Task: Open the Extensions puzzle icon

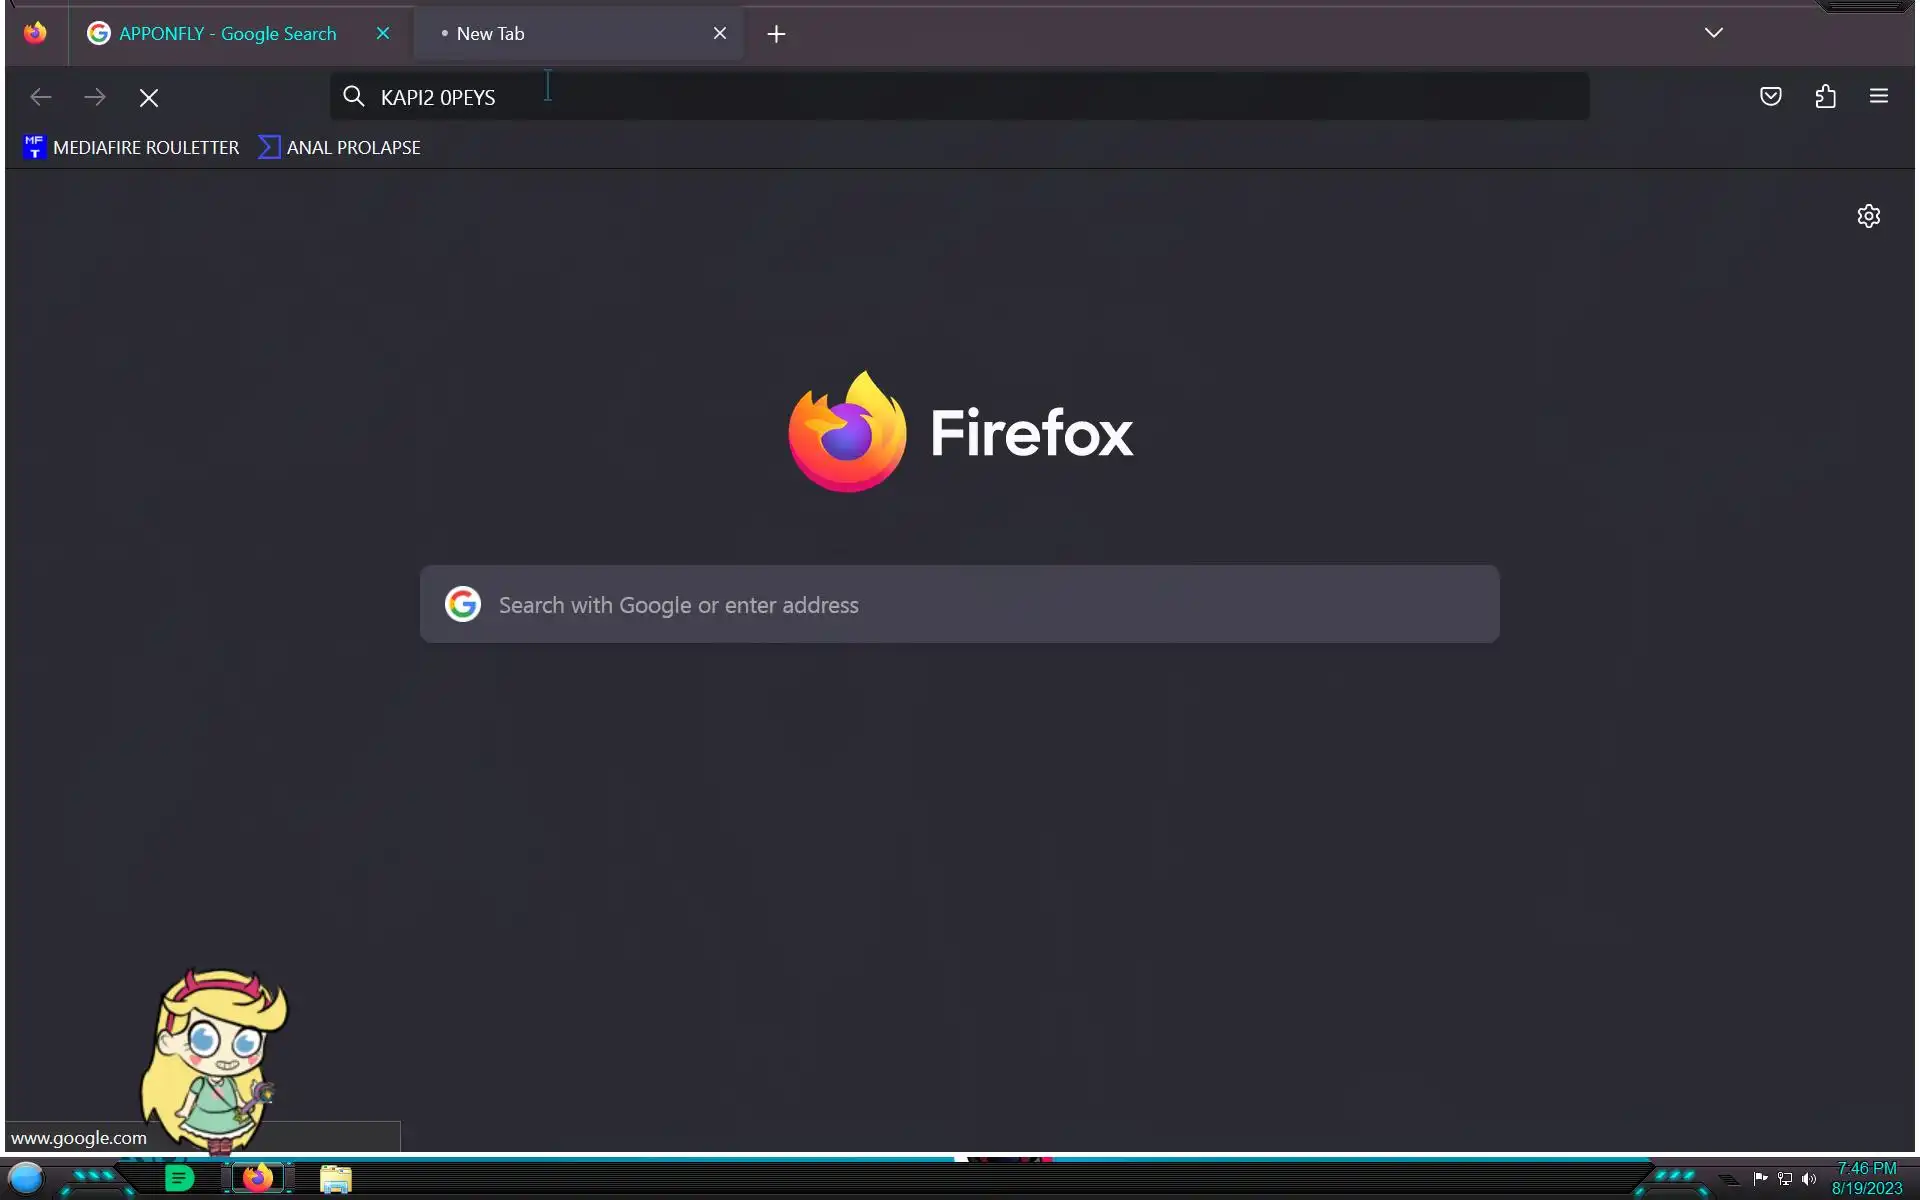Action: [x=1825, y=96]
